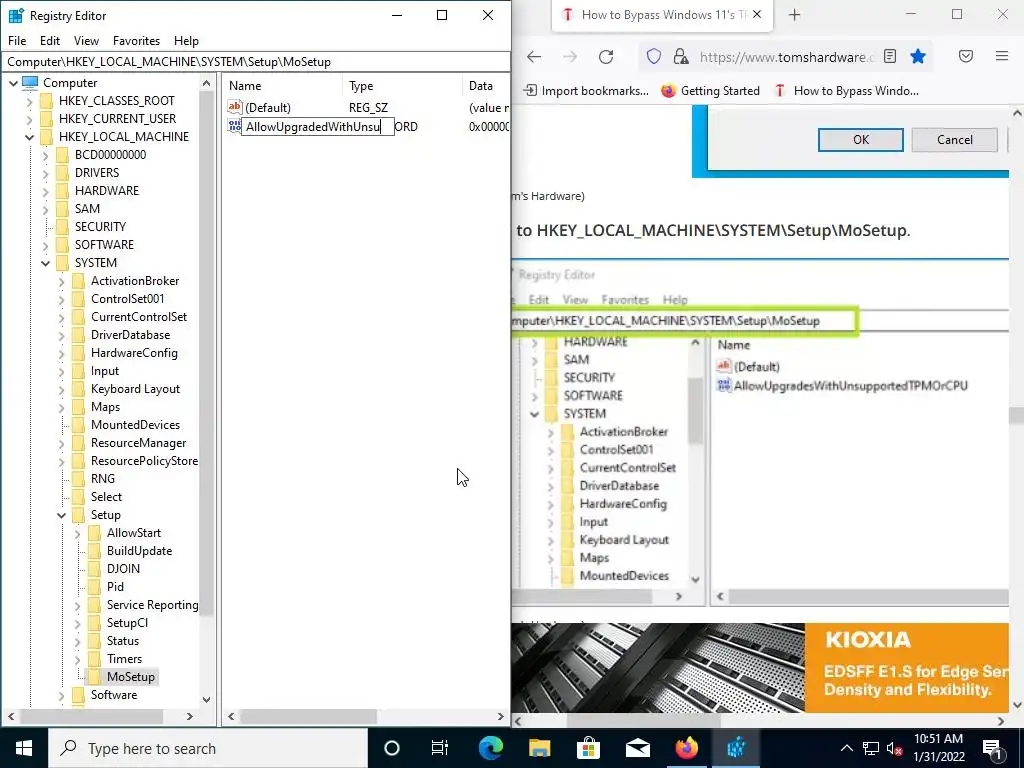Toggle Firefox reader view icon
Image resolution: width=1024 pixels, height=768 pixels.
[x=889, y=56]
